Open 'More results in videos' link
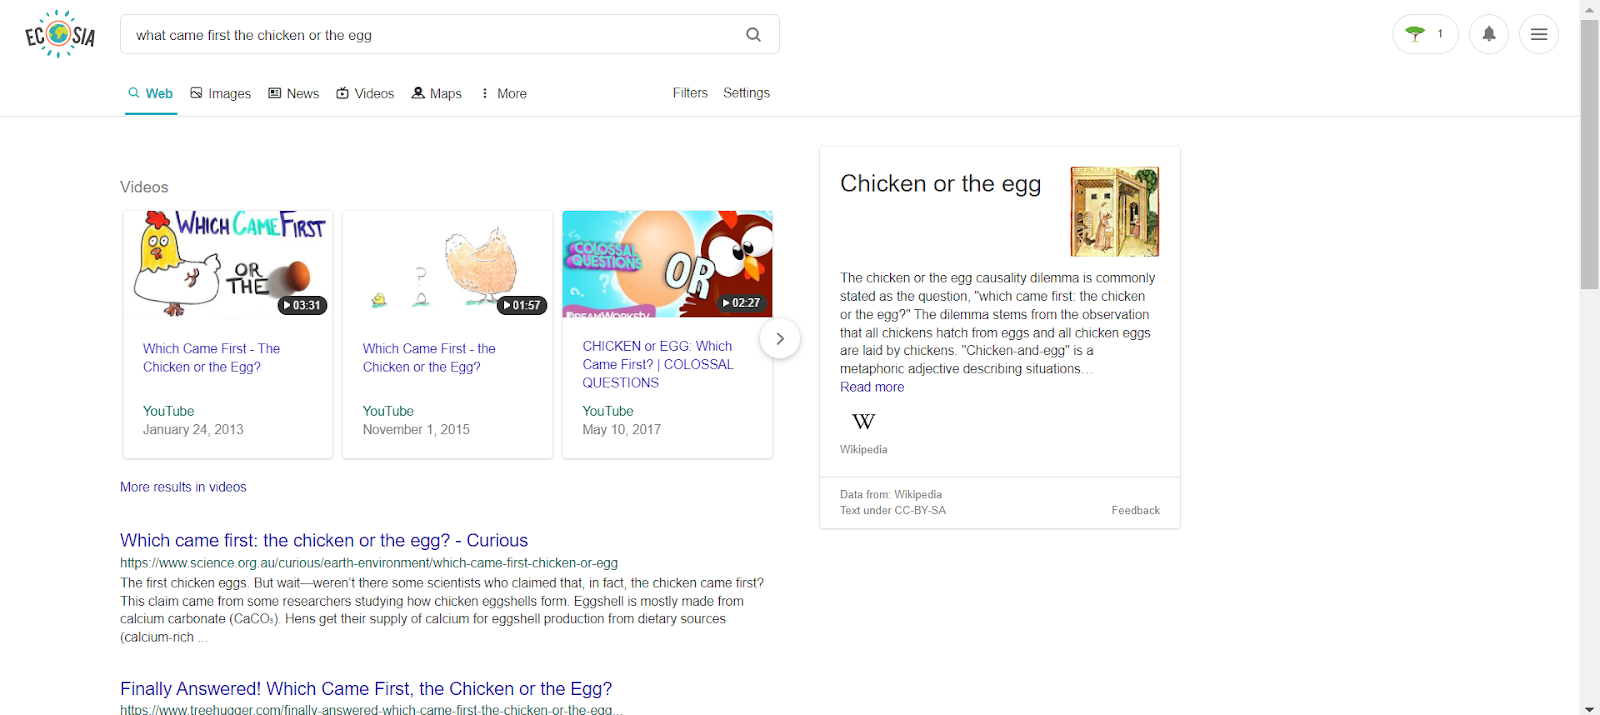1600x715 pixels. tap(183, 487)
